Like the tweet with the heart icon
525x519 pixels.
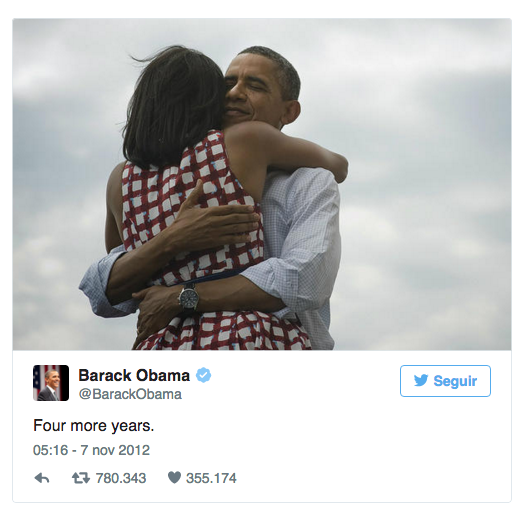tap(174, 477)
